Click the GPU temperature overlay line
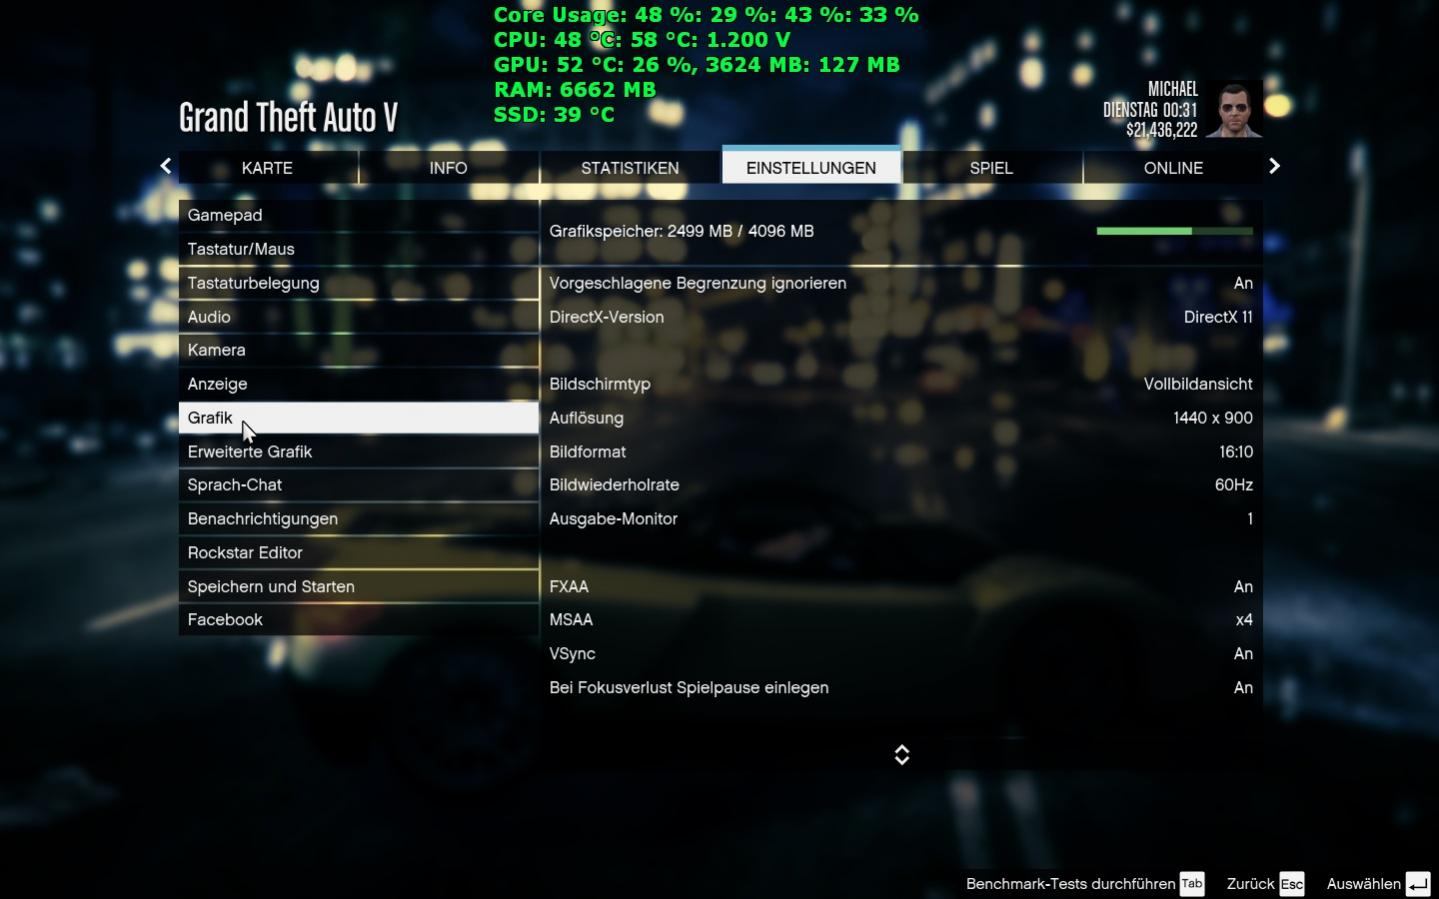Viewport: 1439px width, 899px height. click(x=697, y=65)
